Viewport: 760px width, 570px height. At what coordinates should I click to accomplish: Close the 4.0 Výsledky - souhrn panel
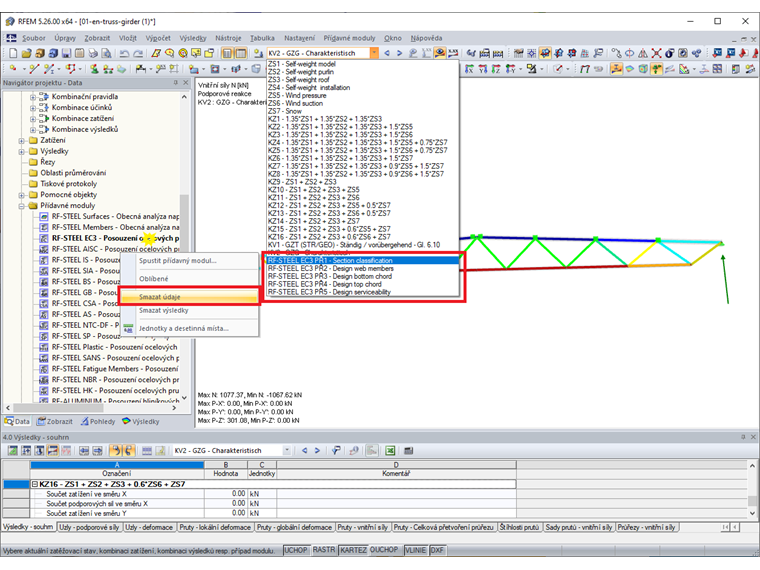[x=753, y=437]
